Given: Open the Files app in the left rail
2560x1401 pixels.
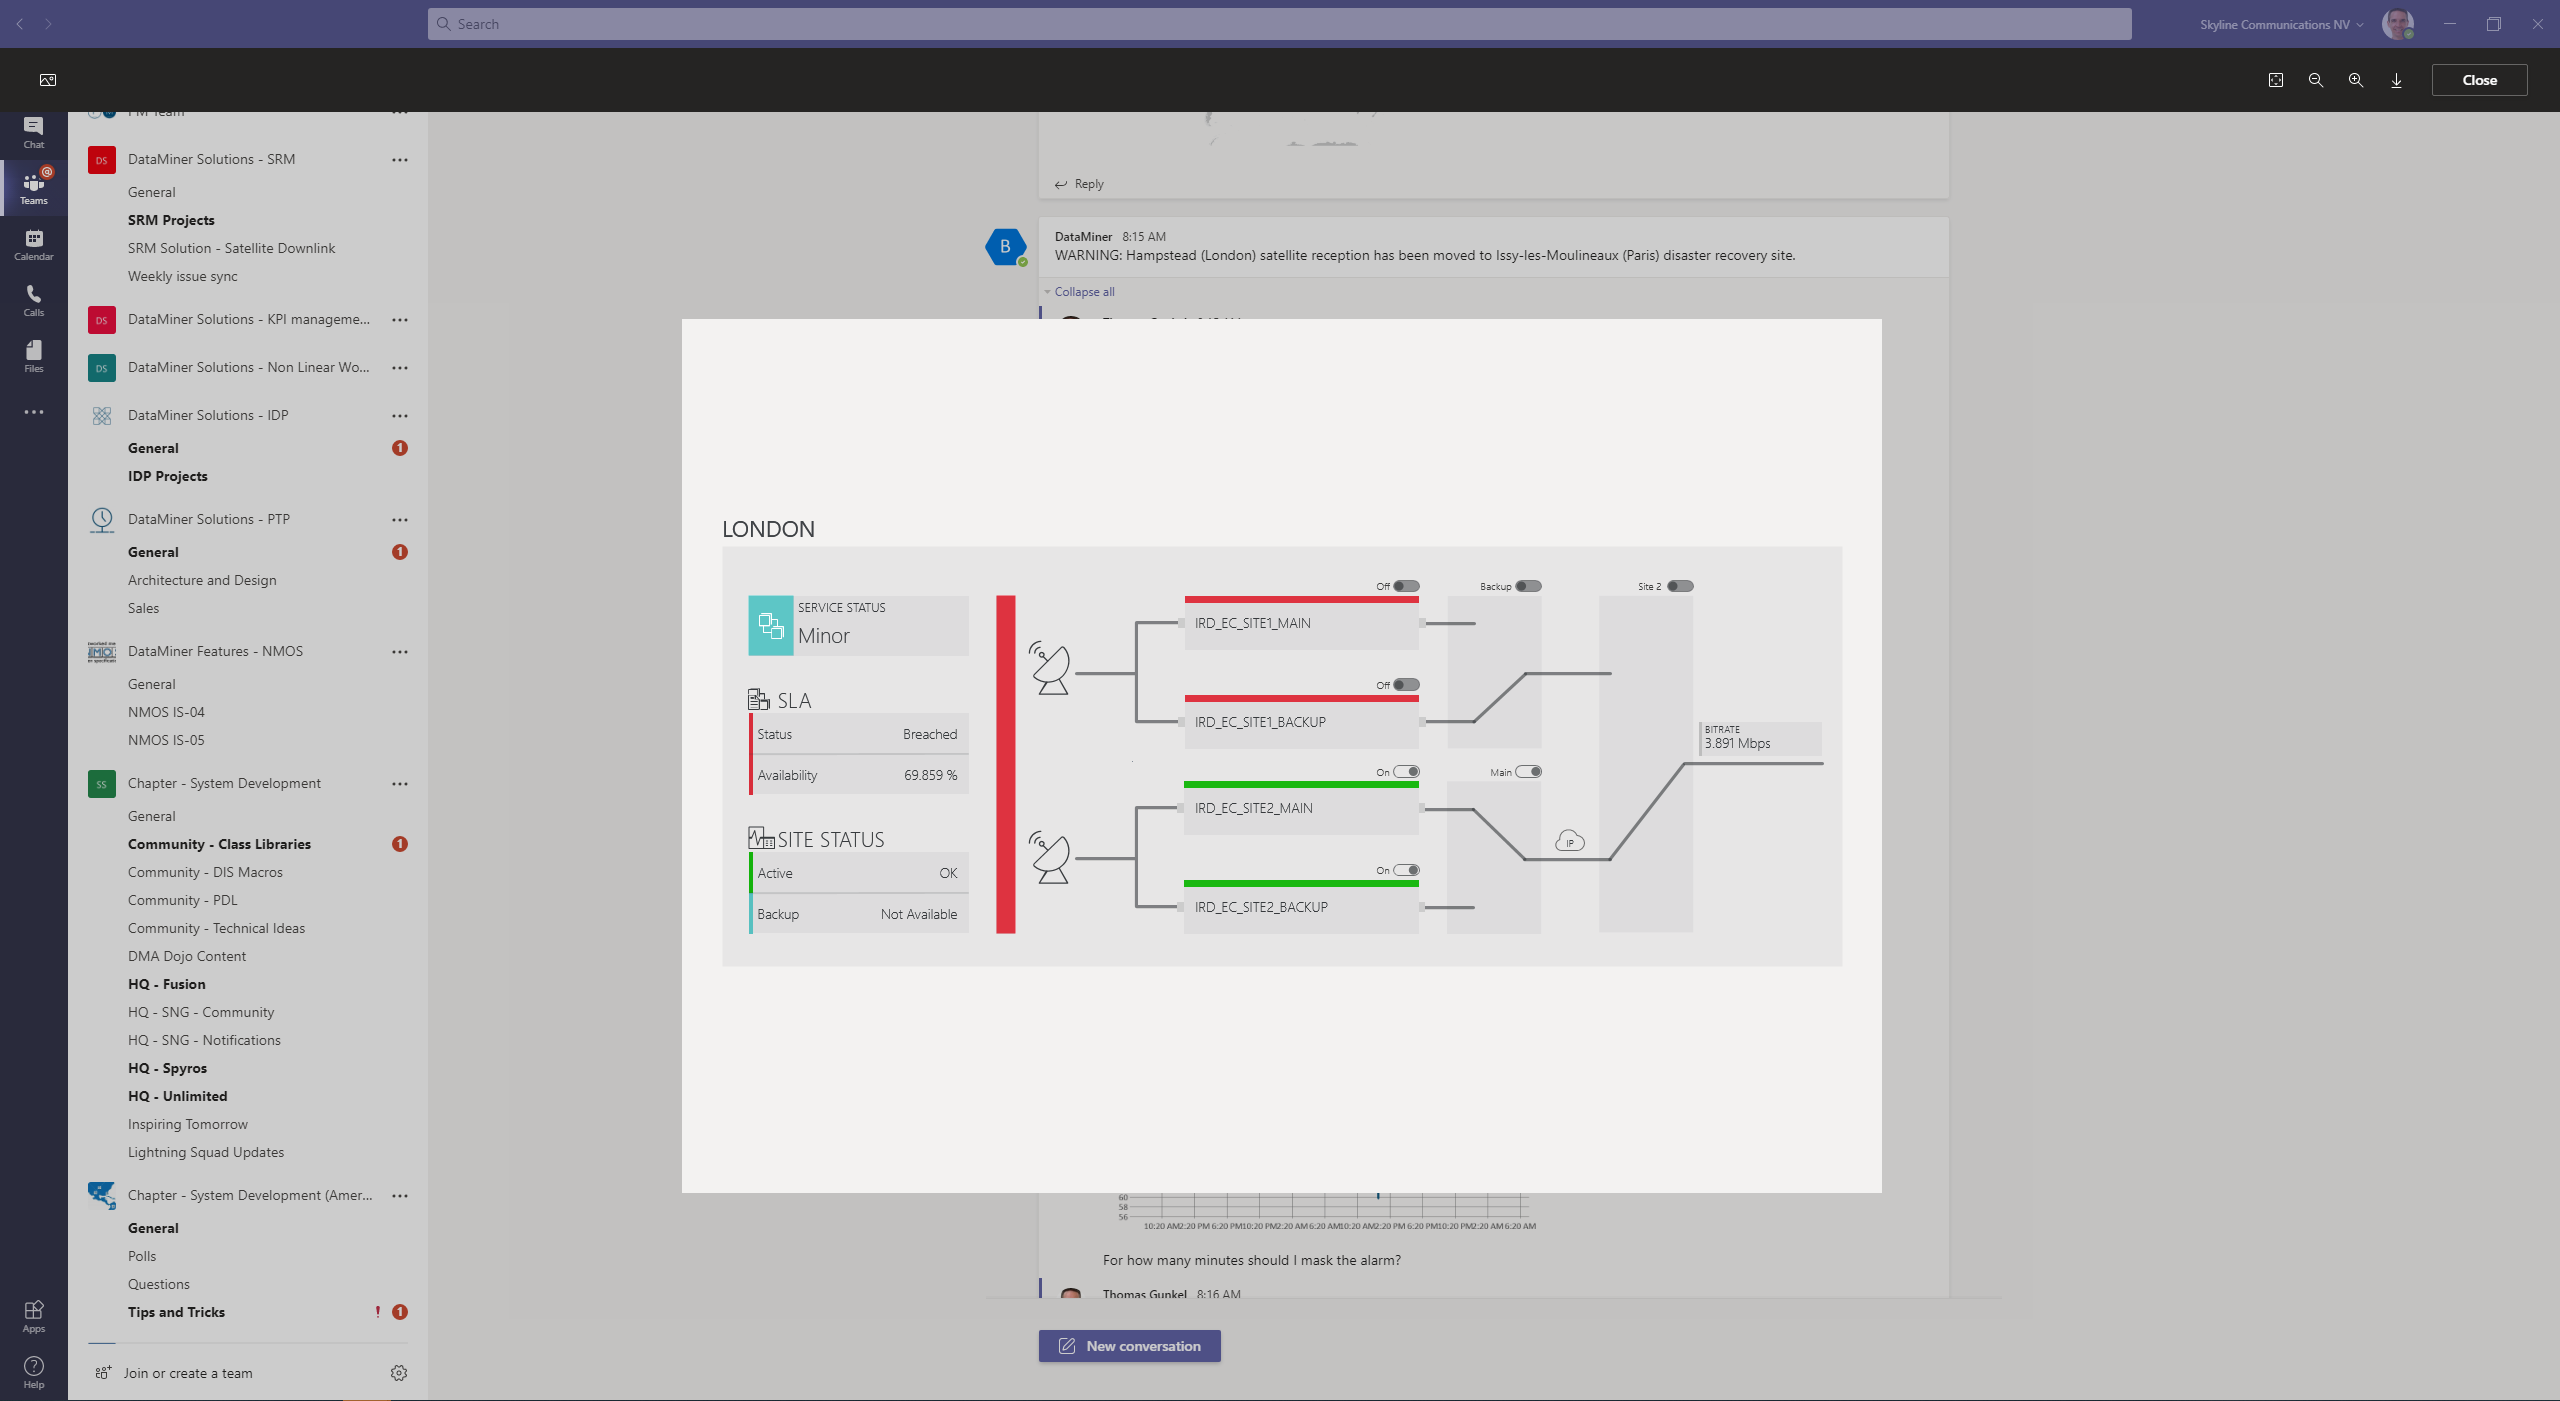Looking at the screenshot, I should (33, 356).
